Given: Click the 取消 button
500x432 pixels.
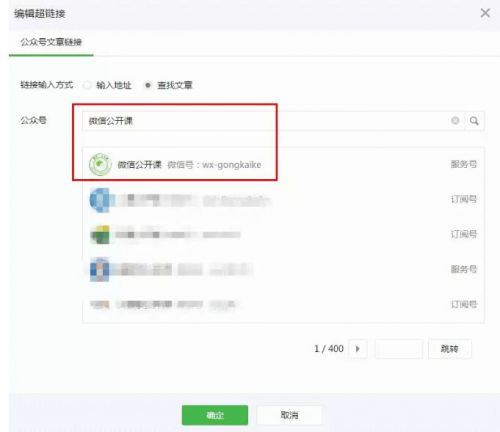Looking at the screenshot, I should (289, 415).
